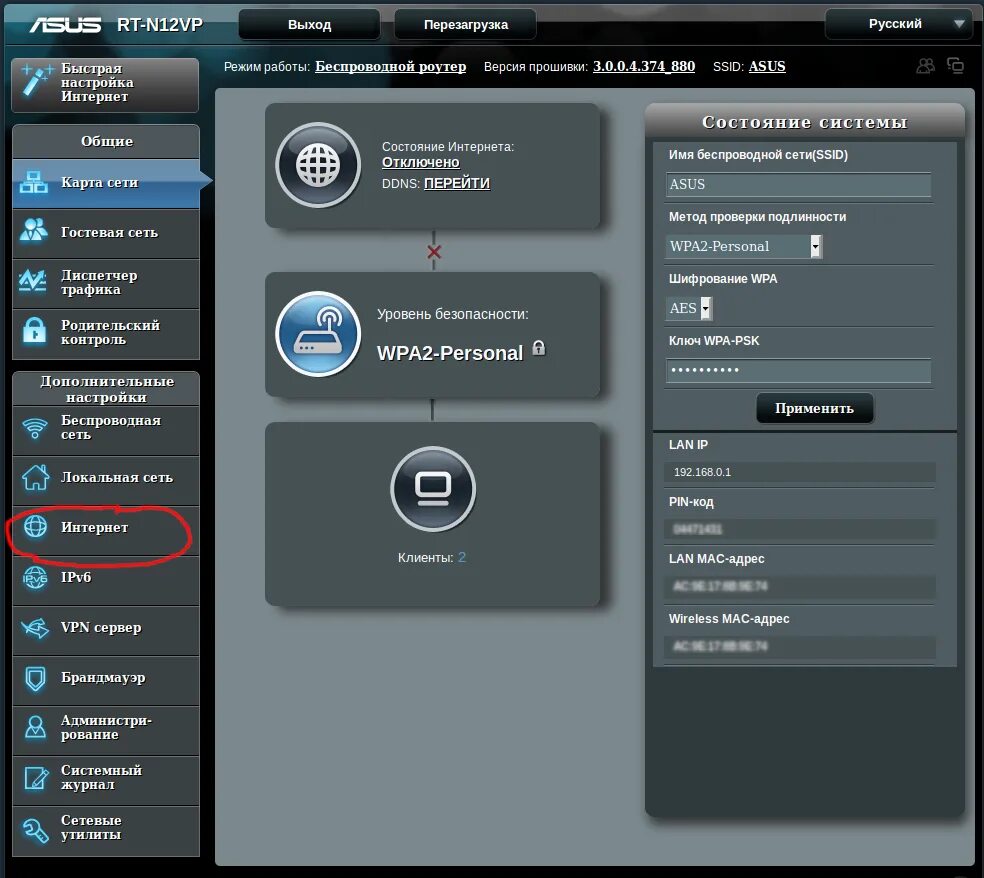The height and width of the screenshot is (878, 984).
Task: Click the Карта сети network map icon
Action: tap(33, 182)
